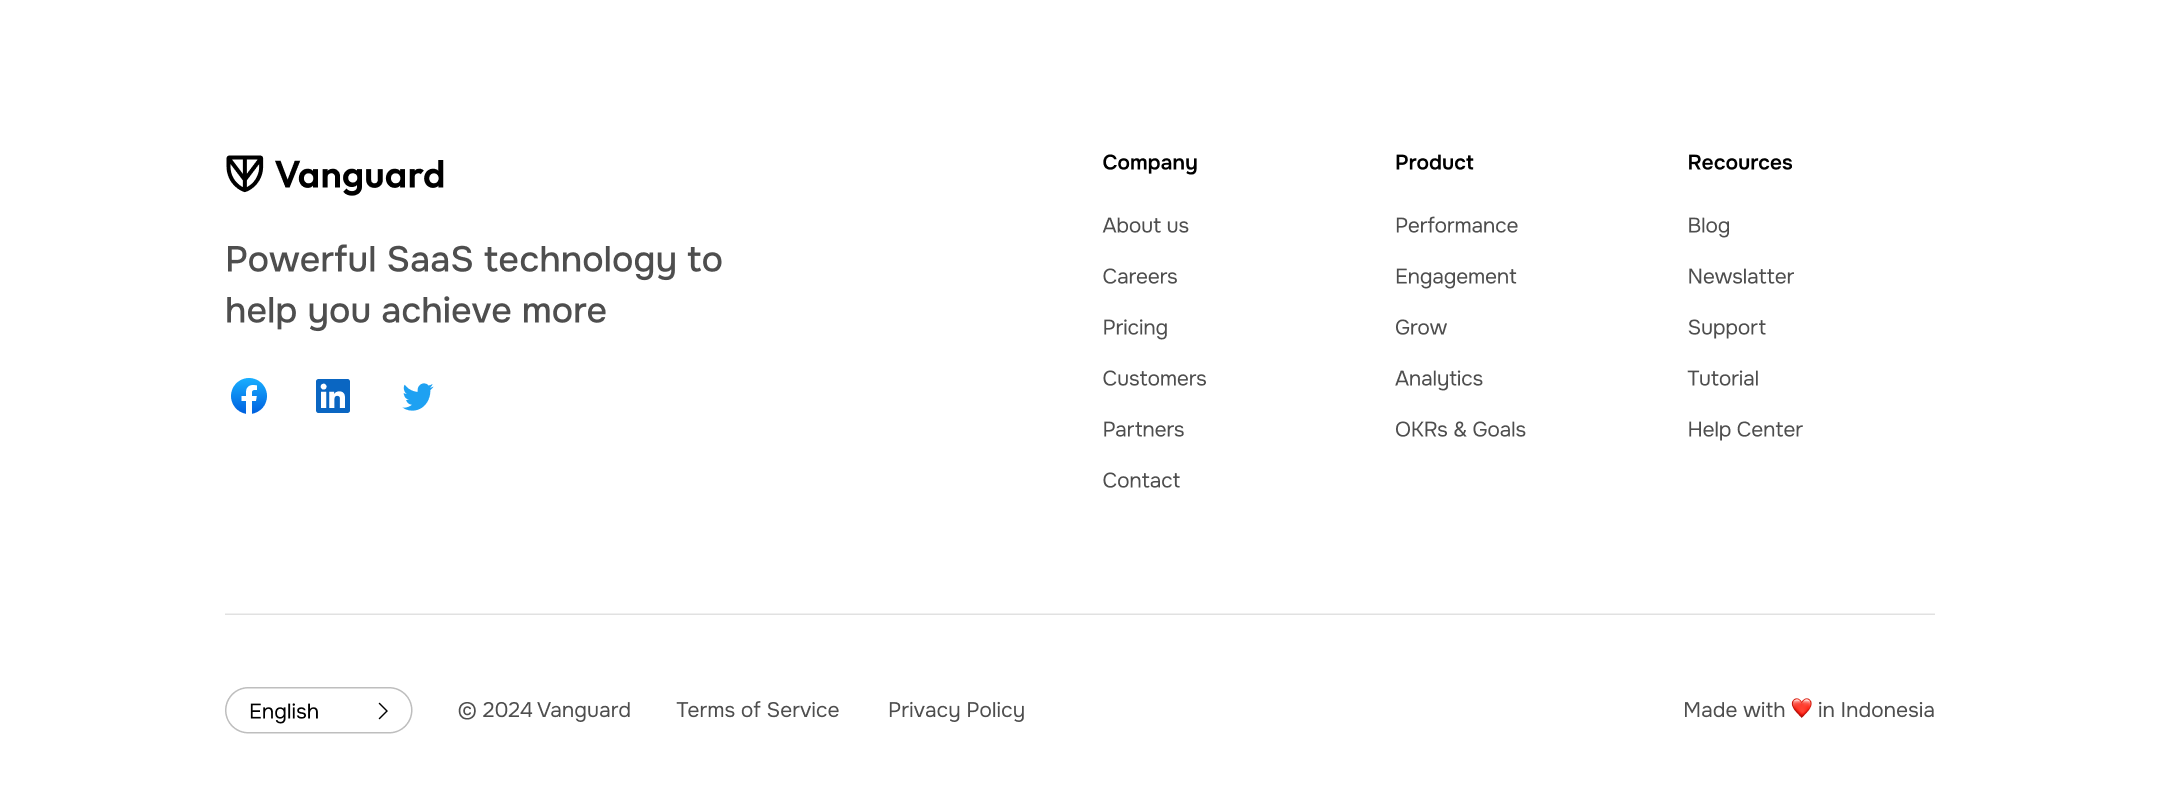Open the Twitter bird icon
The height and width of the screenshot is (806, 2160).
tap(418, 397)
